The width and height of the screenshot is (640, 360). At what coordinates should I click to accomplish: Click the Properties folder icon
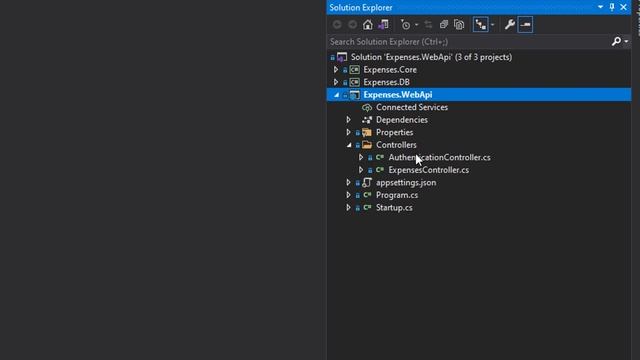pos(367,133)
